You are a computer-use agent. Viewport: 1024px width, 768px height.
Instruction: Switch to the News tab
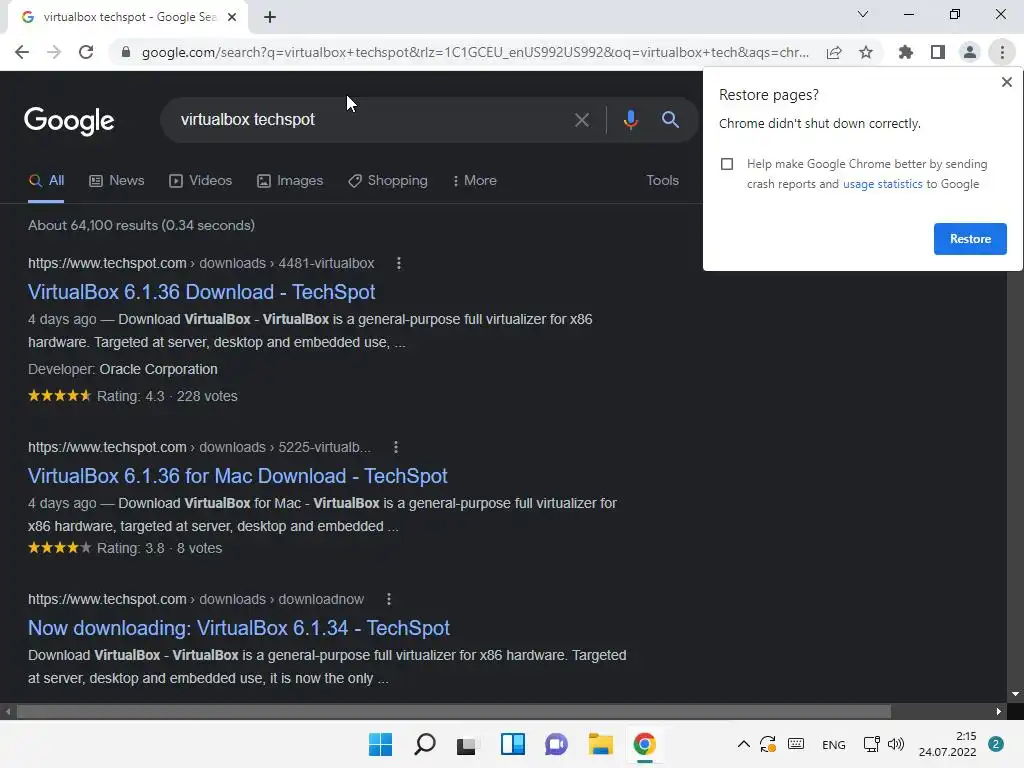point(116,180)
